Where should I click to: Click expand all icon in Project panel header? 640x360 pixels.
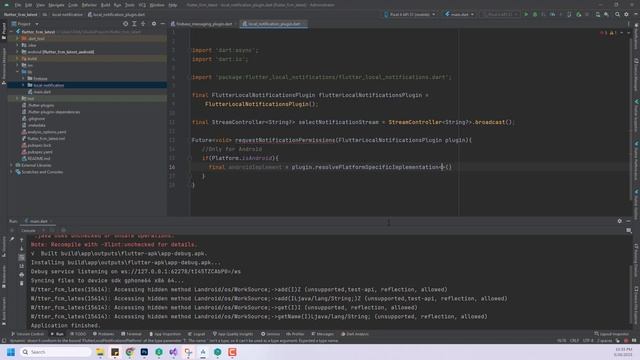tap(134, 24)
